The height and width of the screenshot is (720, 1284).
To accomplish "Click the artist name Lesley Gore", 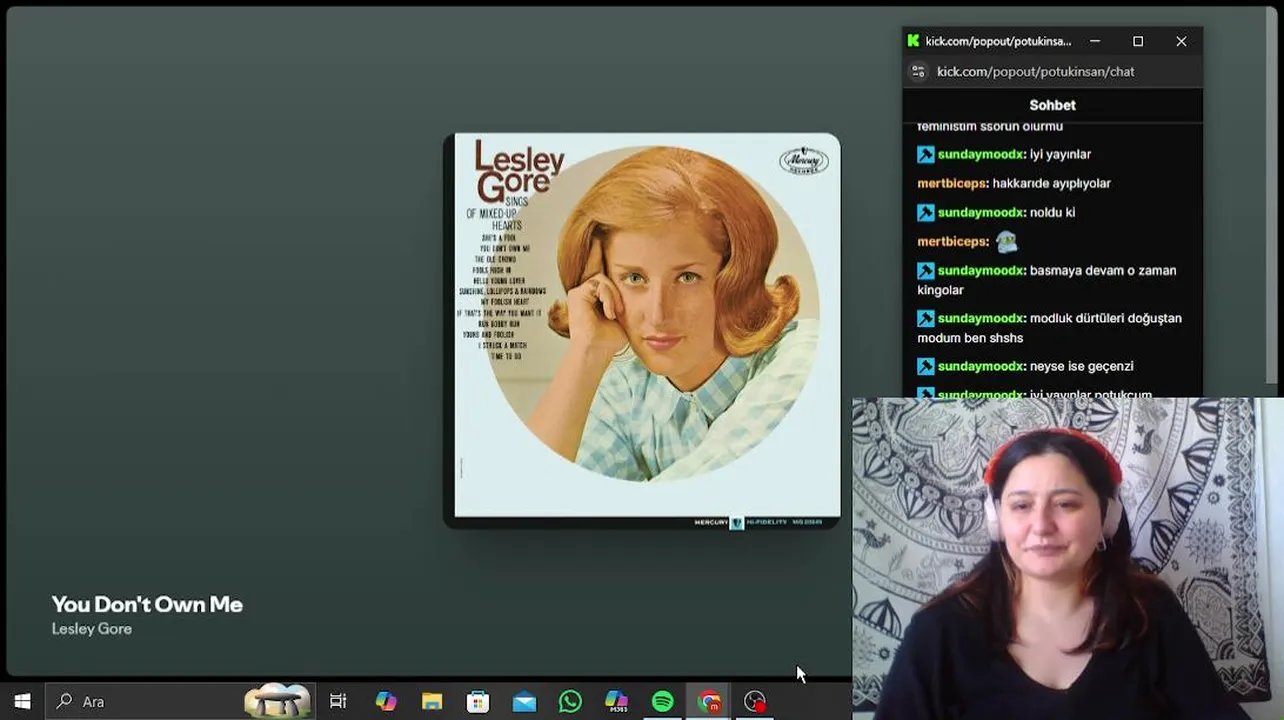I will pos(92,629).
